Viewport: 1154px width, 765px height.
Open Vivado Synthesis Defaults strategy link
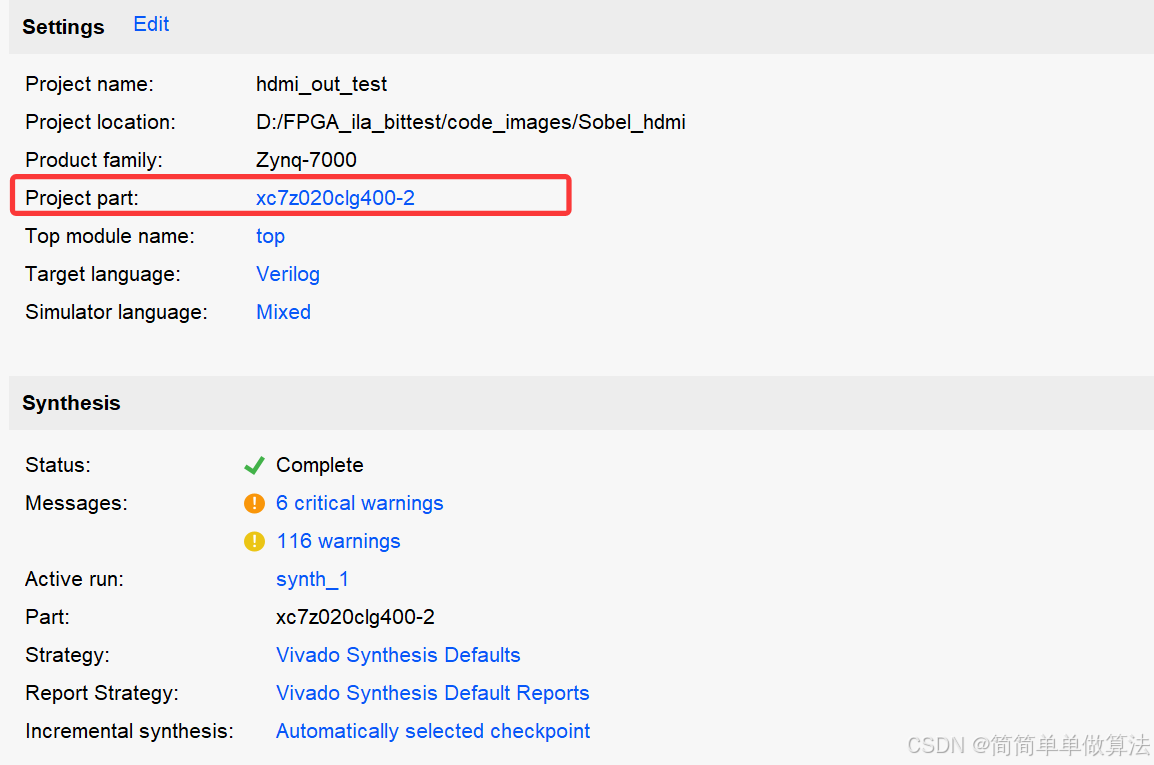click(397, 655)
